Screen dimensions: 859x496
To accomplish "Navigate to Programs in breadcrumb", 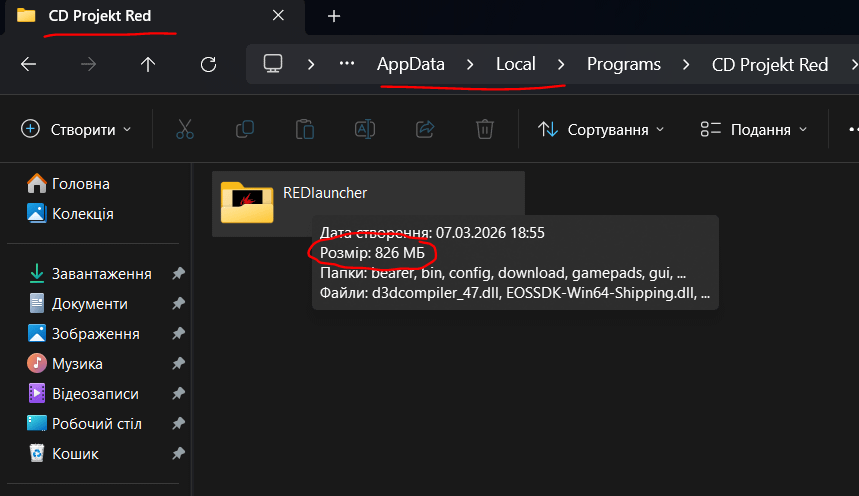I will 624,64.
